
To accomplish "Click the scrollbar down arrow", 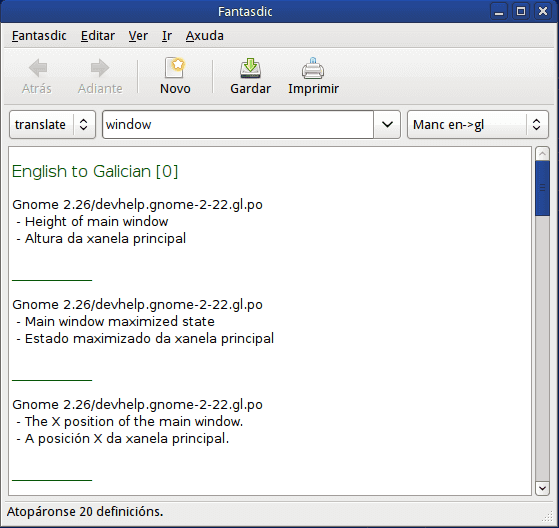I will [x=542, y=488].
